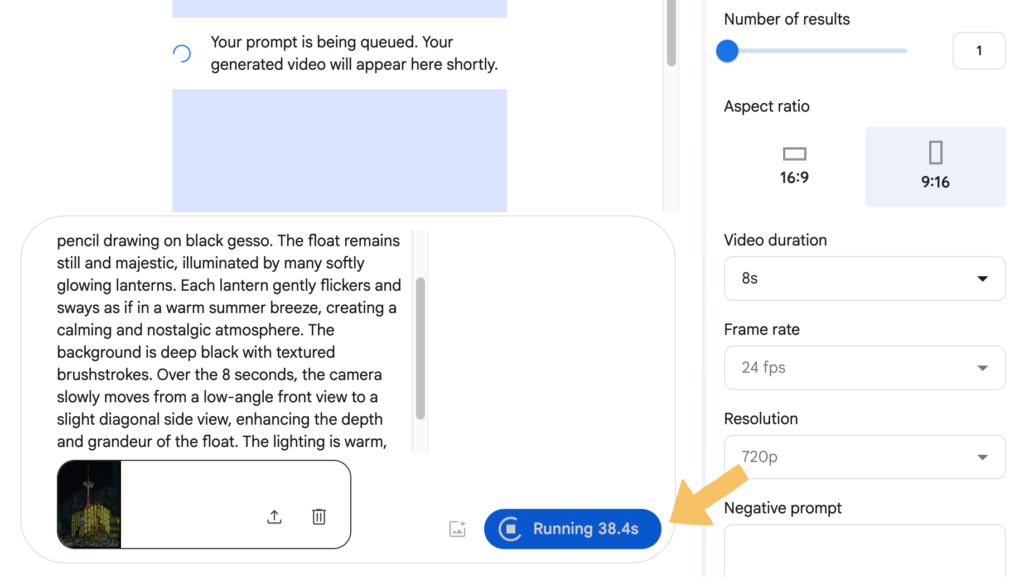Screen dimensions: 1024x577
Task: Select the 16:9 aspect ratio option
Action: (x=794, y=166)
